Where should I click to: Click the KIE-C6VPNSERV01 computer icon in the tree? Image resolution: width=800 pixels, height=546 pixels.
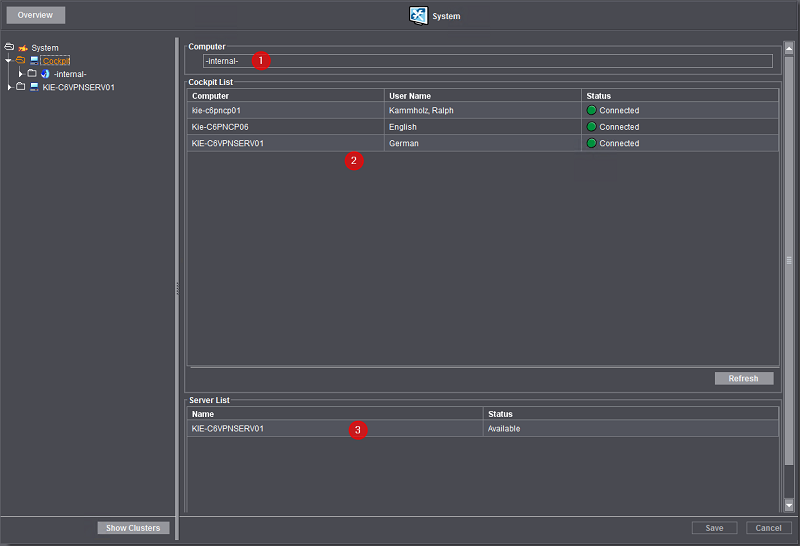coord(34,87)
